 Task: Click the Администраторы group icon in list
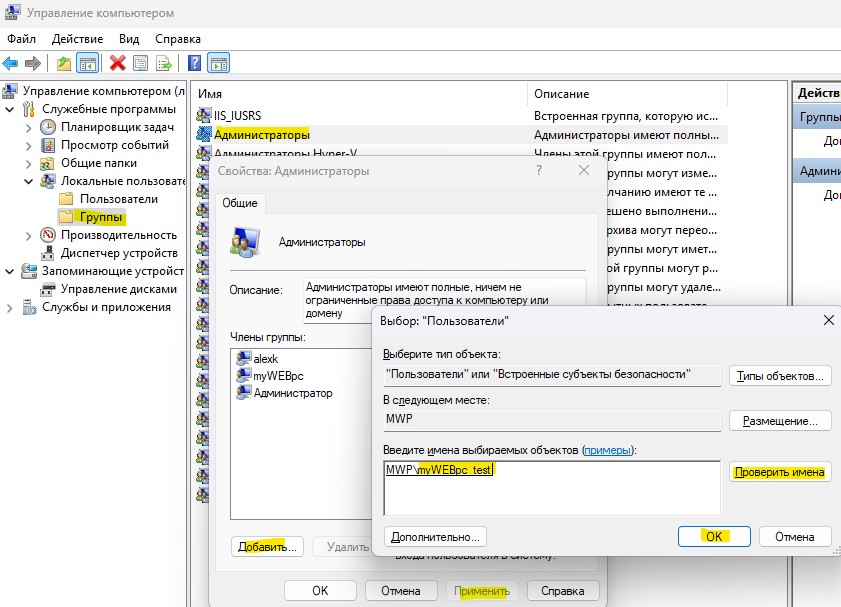tap(204, 134)
